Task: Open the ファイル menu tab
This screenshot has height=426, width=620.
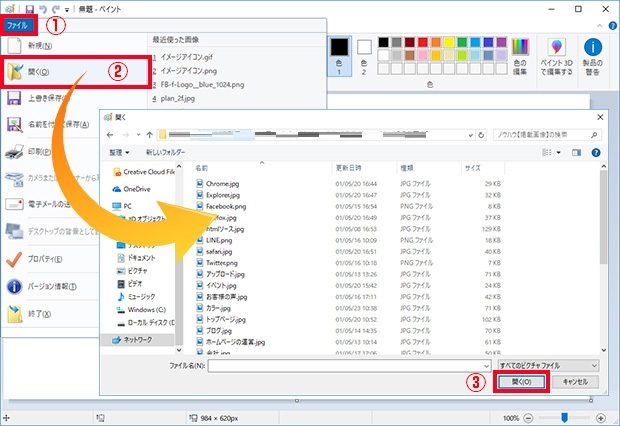Action: point(19,25)
